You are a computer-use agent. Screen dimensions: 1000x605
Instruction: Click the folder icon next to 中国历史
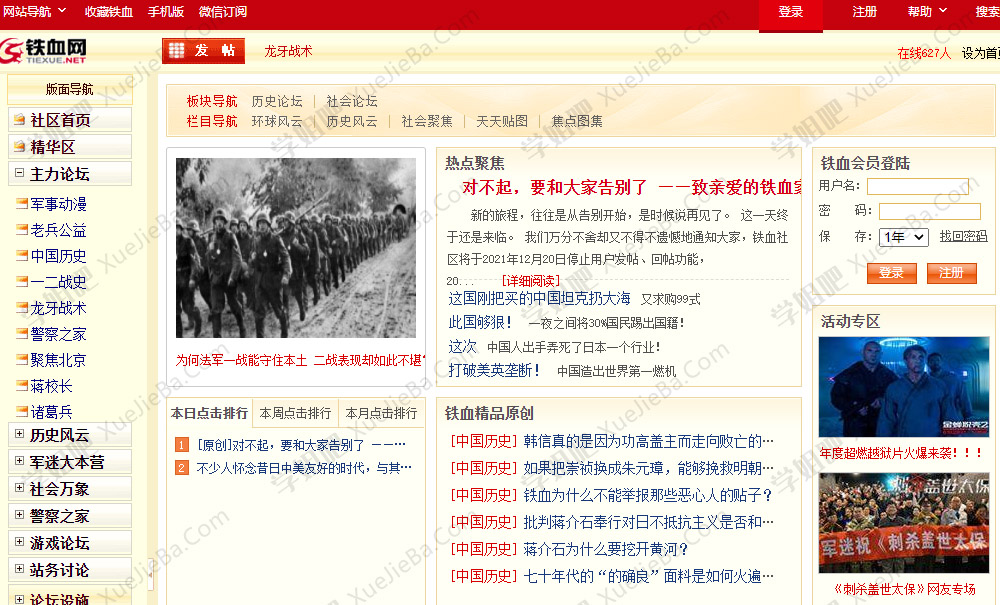22,256
